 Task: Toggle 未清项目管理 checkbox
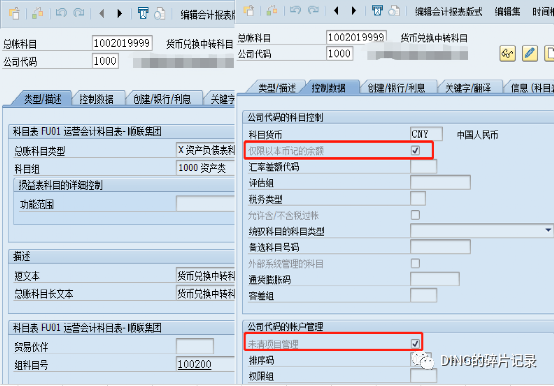[416, 343]
